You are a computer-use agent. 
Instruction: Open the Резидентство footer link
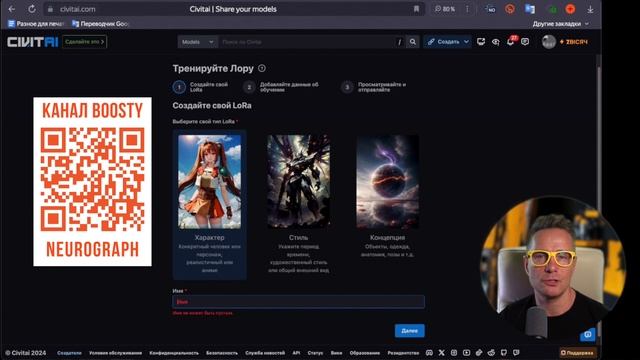point(403,353)
